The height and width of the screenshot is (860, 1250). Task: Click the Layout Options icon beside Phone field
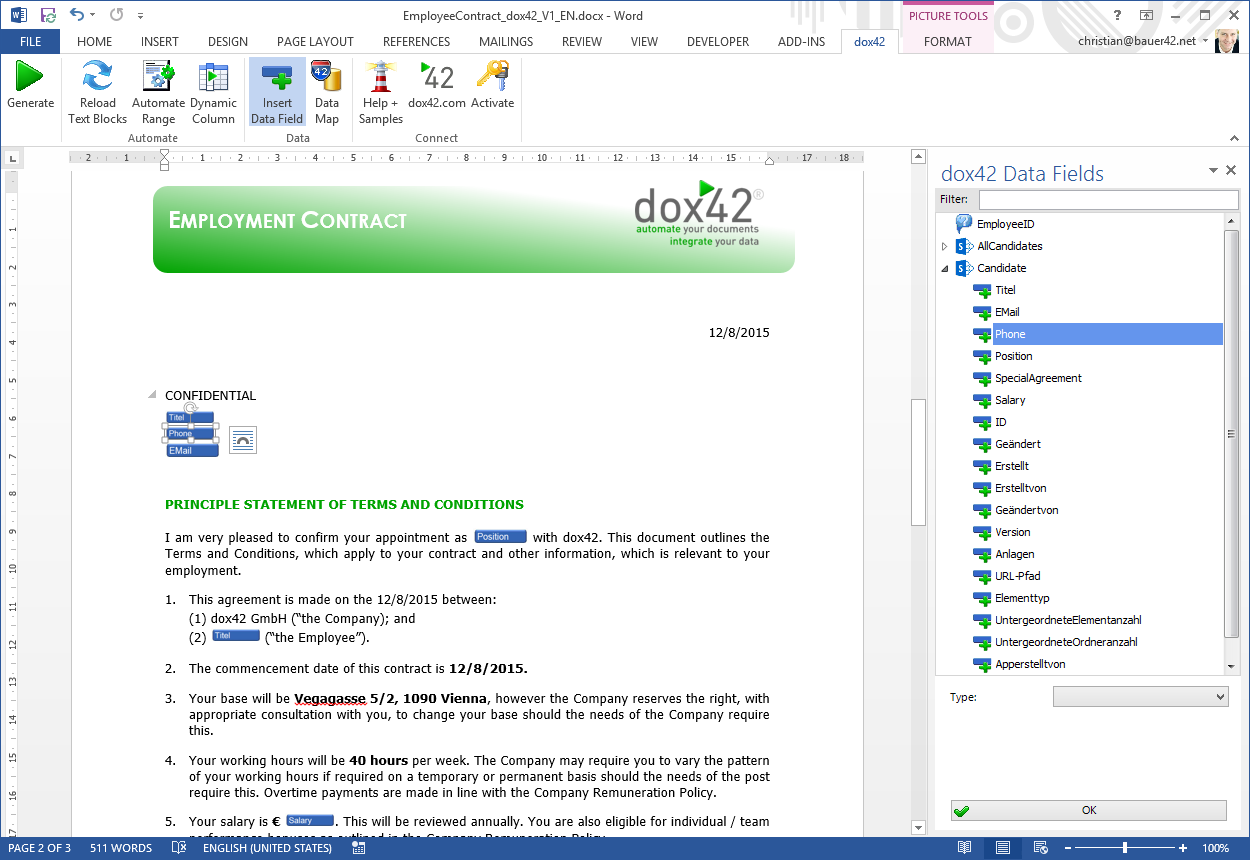[x=243, y=439]
